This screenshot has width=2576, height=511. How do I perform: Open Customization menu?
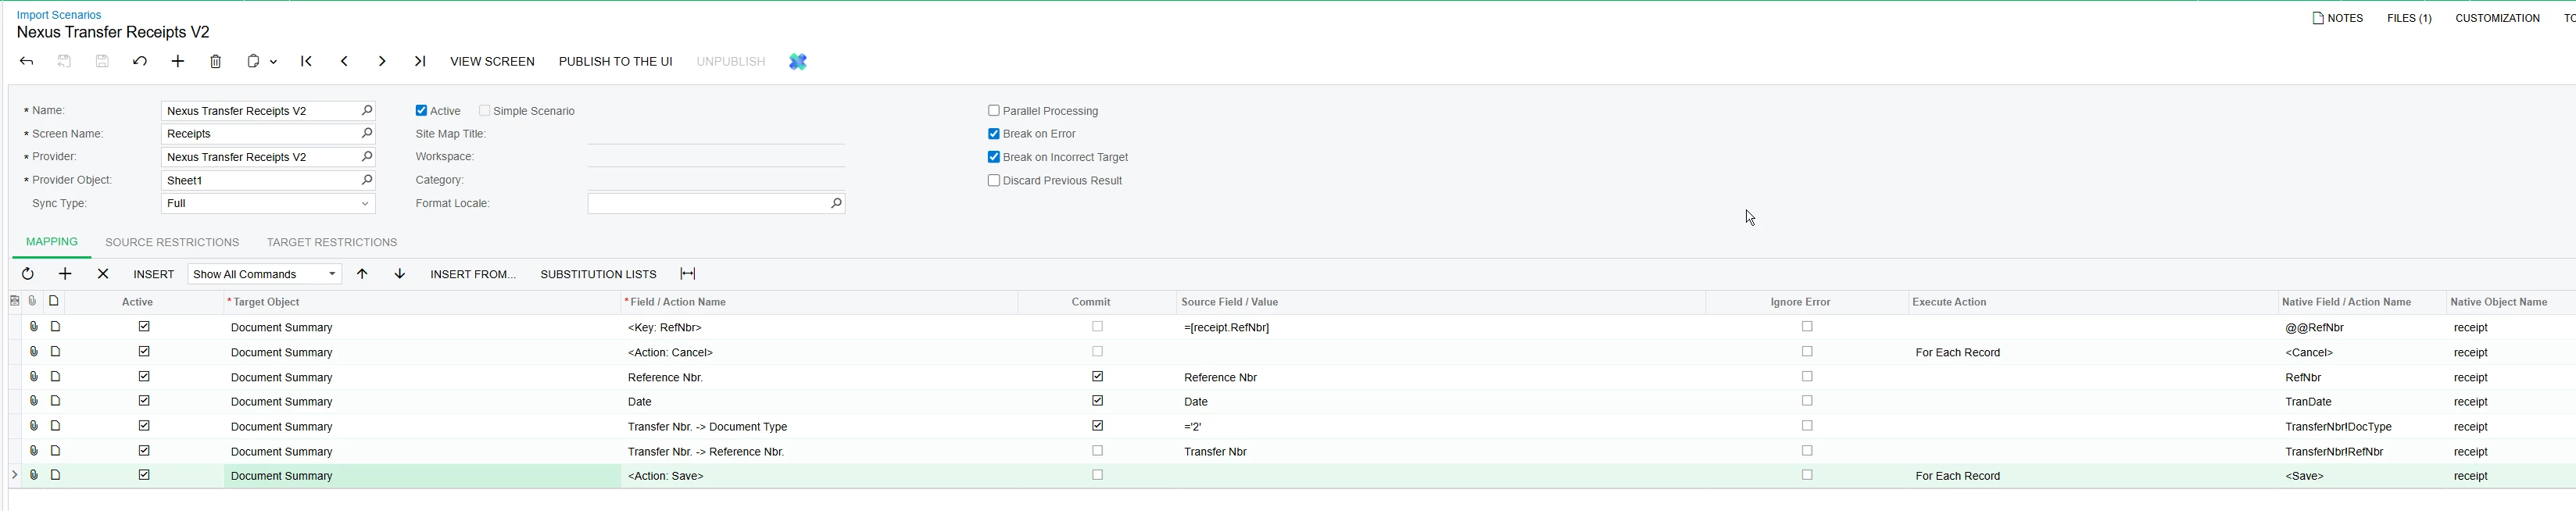pyautogui.click(x=2497, y=18)
